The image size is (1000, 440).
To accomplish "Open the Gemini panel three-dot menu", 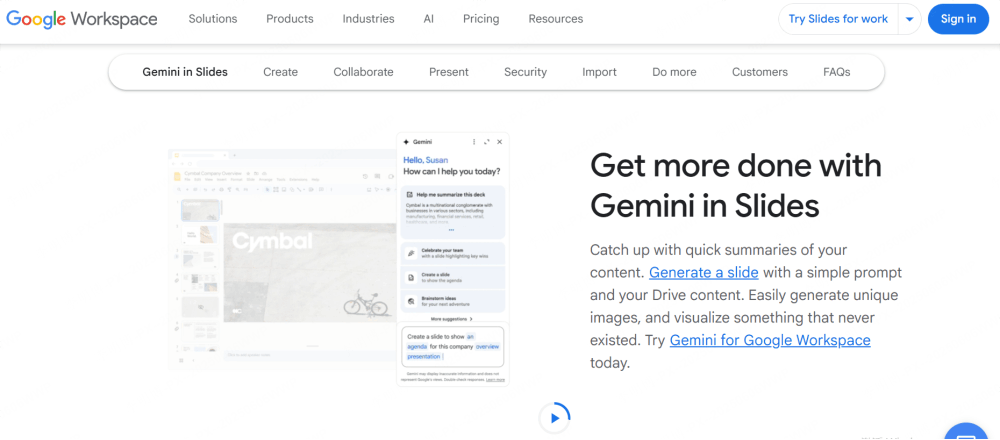I will [x=474, y=142].
